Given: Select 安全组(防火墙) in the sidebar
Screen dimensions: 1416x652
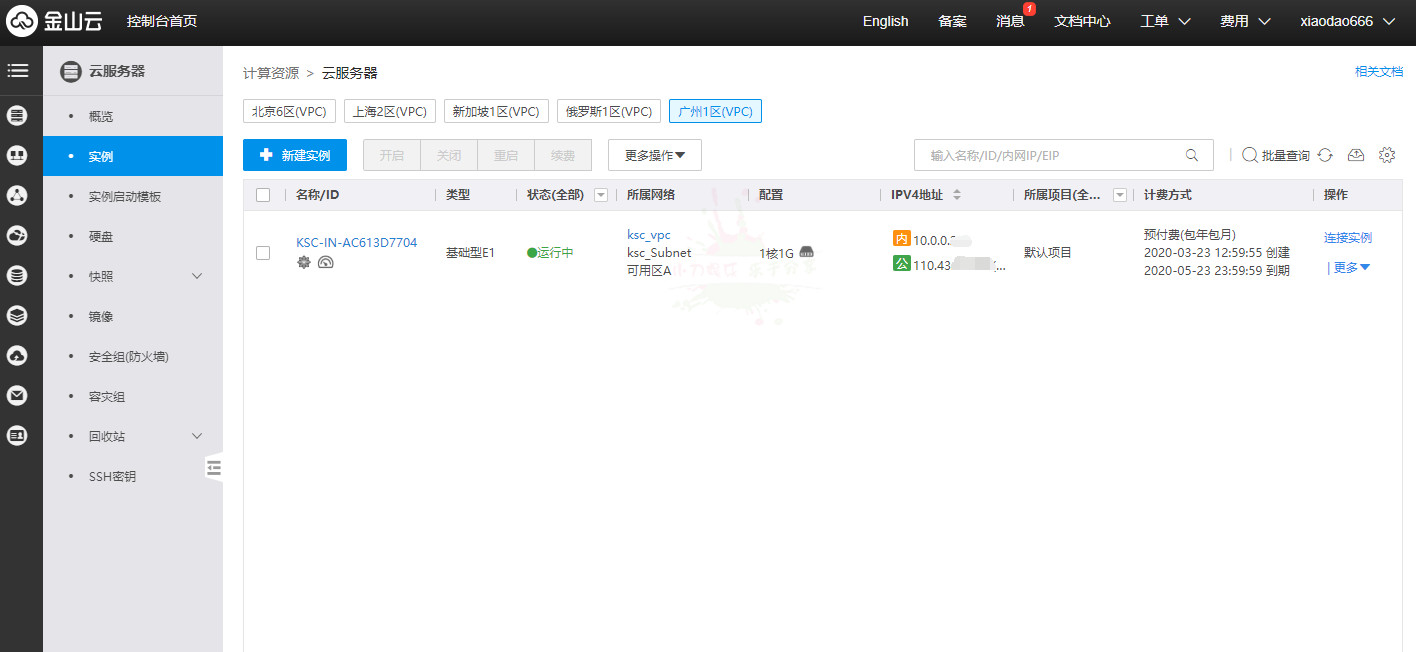Looking at the screenshot, I should 129,356.
